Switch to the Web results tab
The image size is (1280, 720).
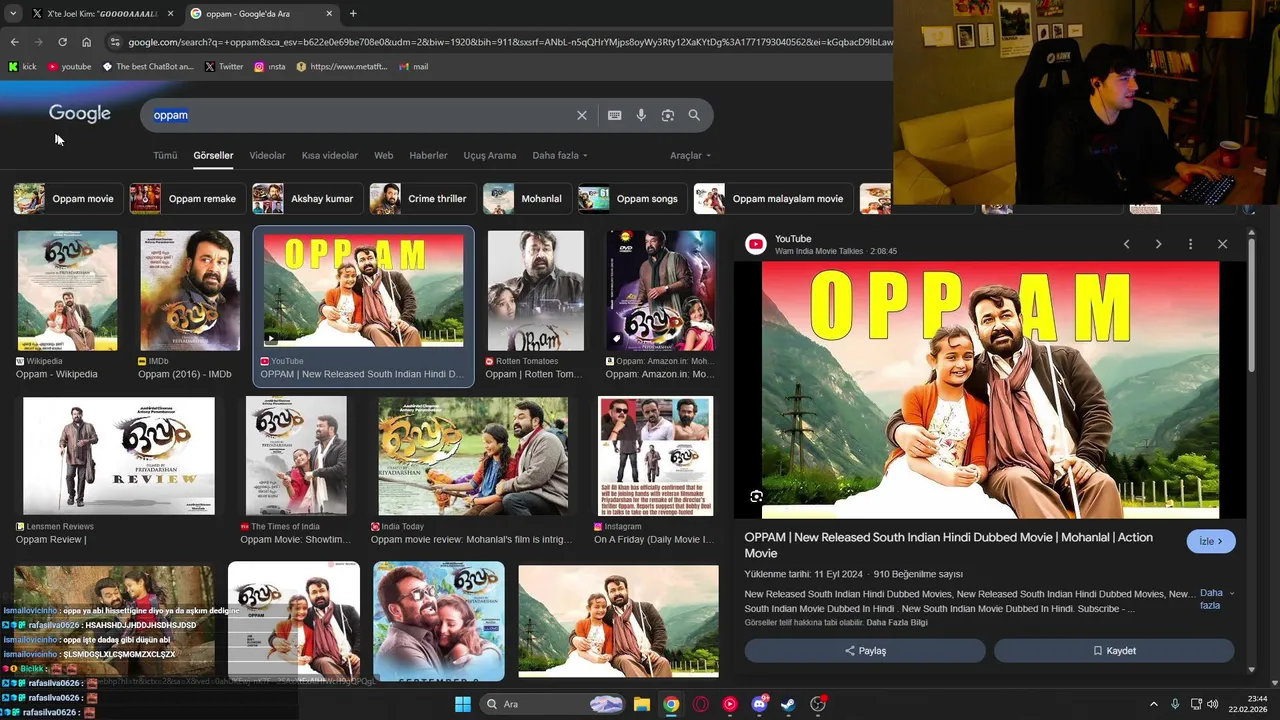383,155
